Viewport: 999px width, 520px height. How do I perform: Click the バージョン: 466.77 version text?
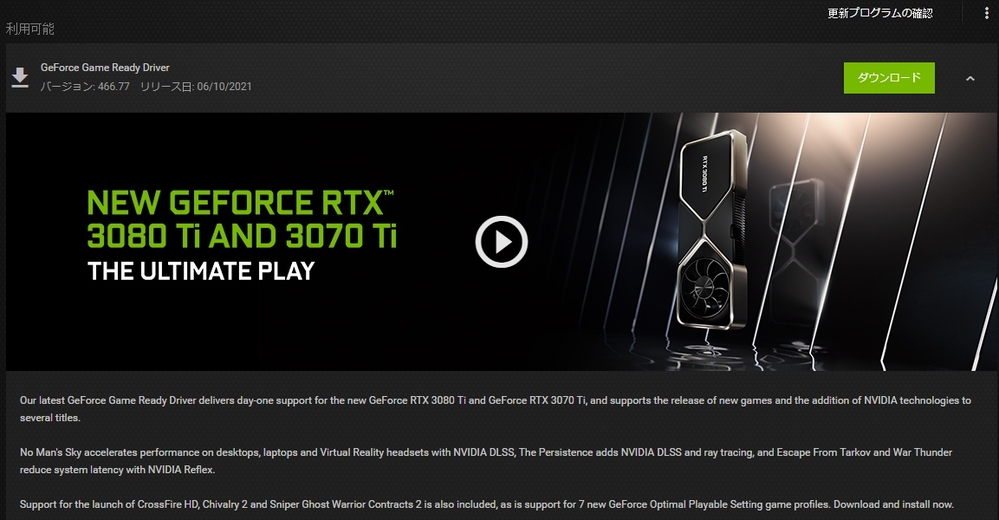(x=85, y=87)
